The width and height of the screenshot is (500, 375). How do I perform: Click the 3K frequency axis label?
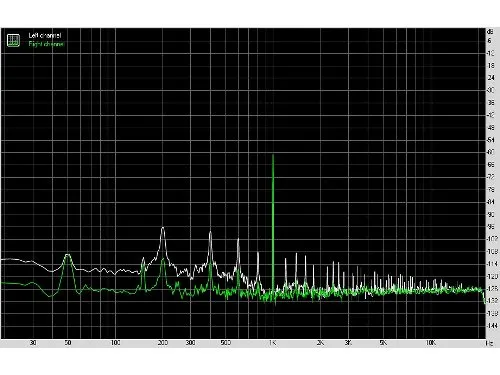coord(348,343)
